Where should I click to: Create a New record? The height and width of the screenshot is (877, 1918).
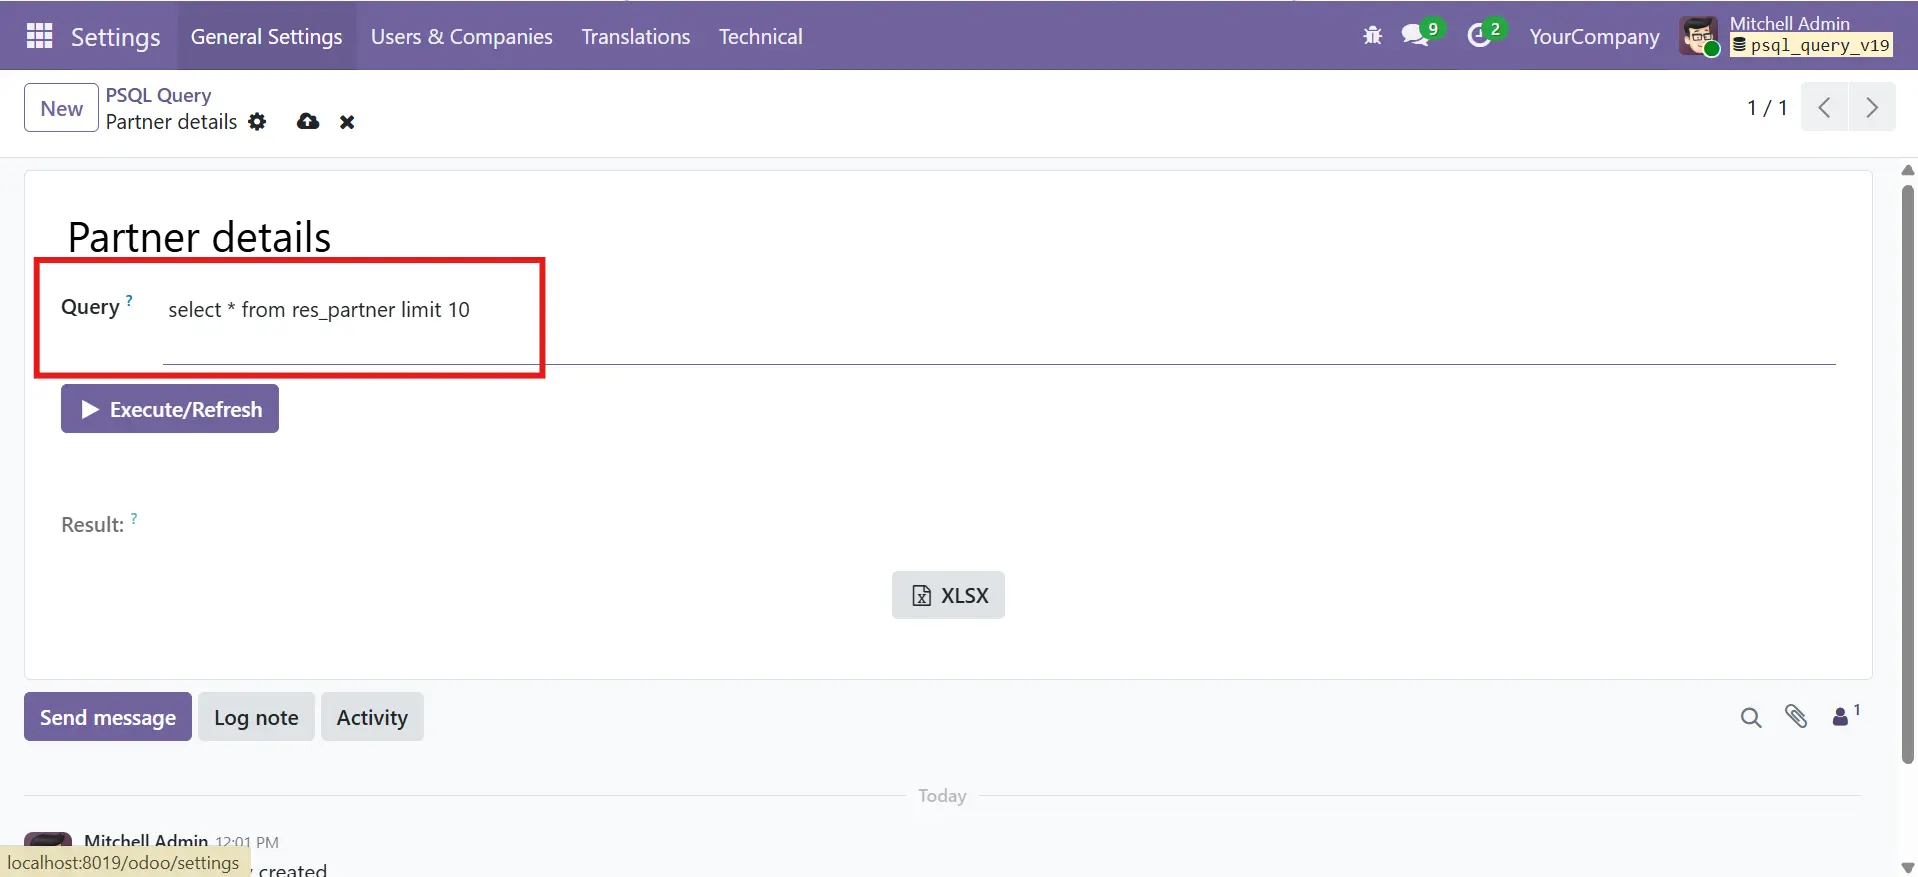click(x=61, y=108)
